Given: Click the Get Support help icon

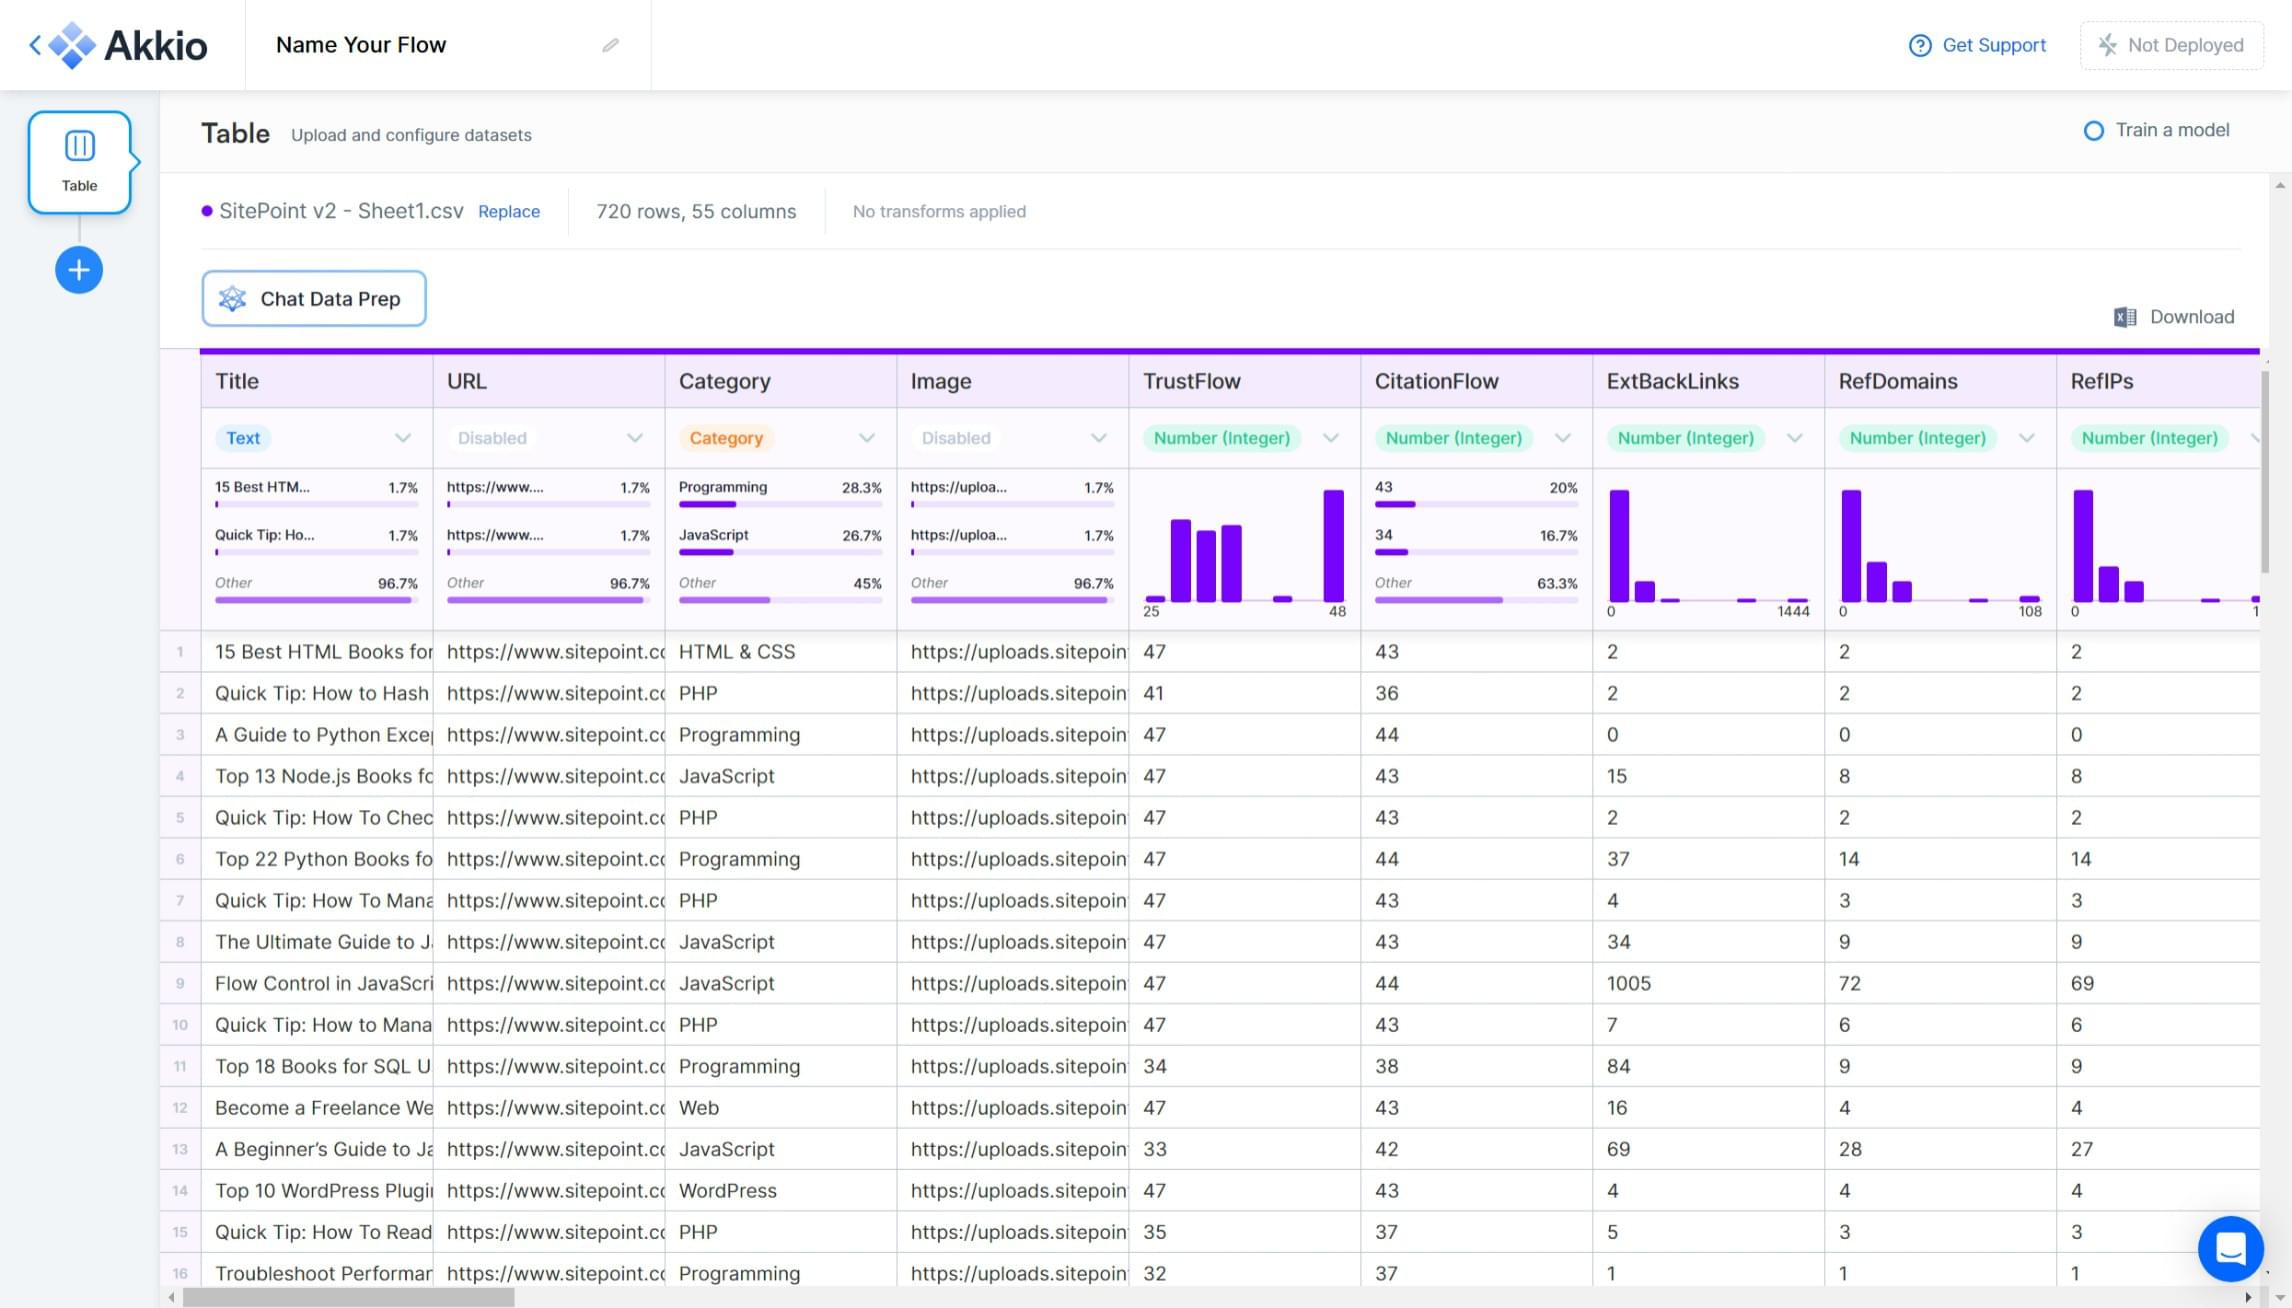Looking at the screenshot, I should coord(1919,45).
